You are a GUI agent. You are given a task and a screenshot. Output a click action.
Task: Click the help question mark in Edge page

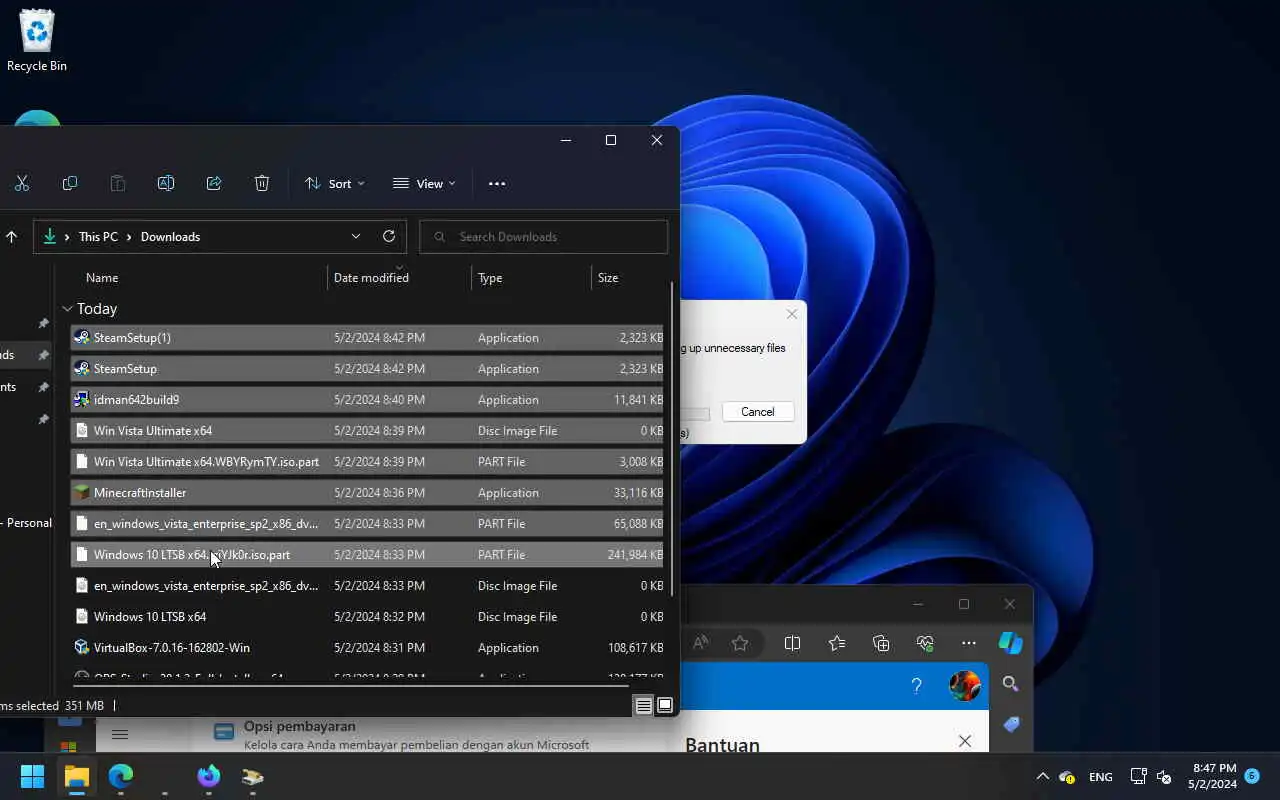tap(916, 686)
